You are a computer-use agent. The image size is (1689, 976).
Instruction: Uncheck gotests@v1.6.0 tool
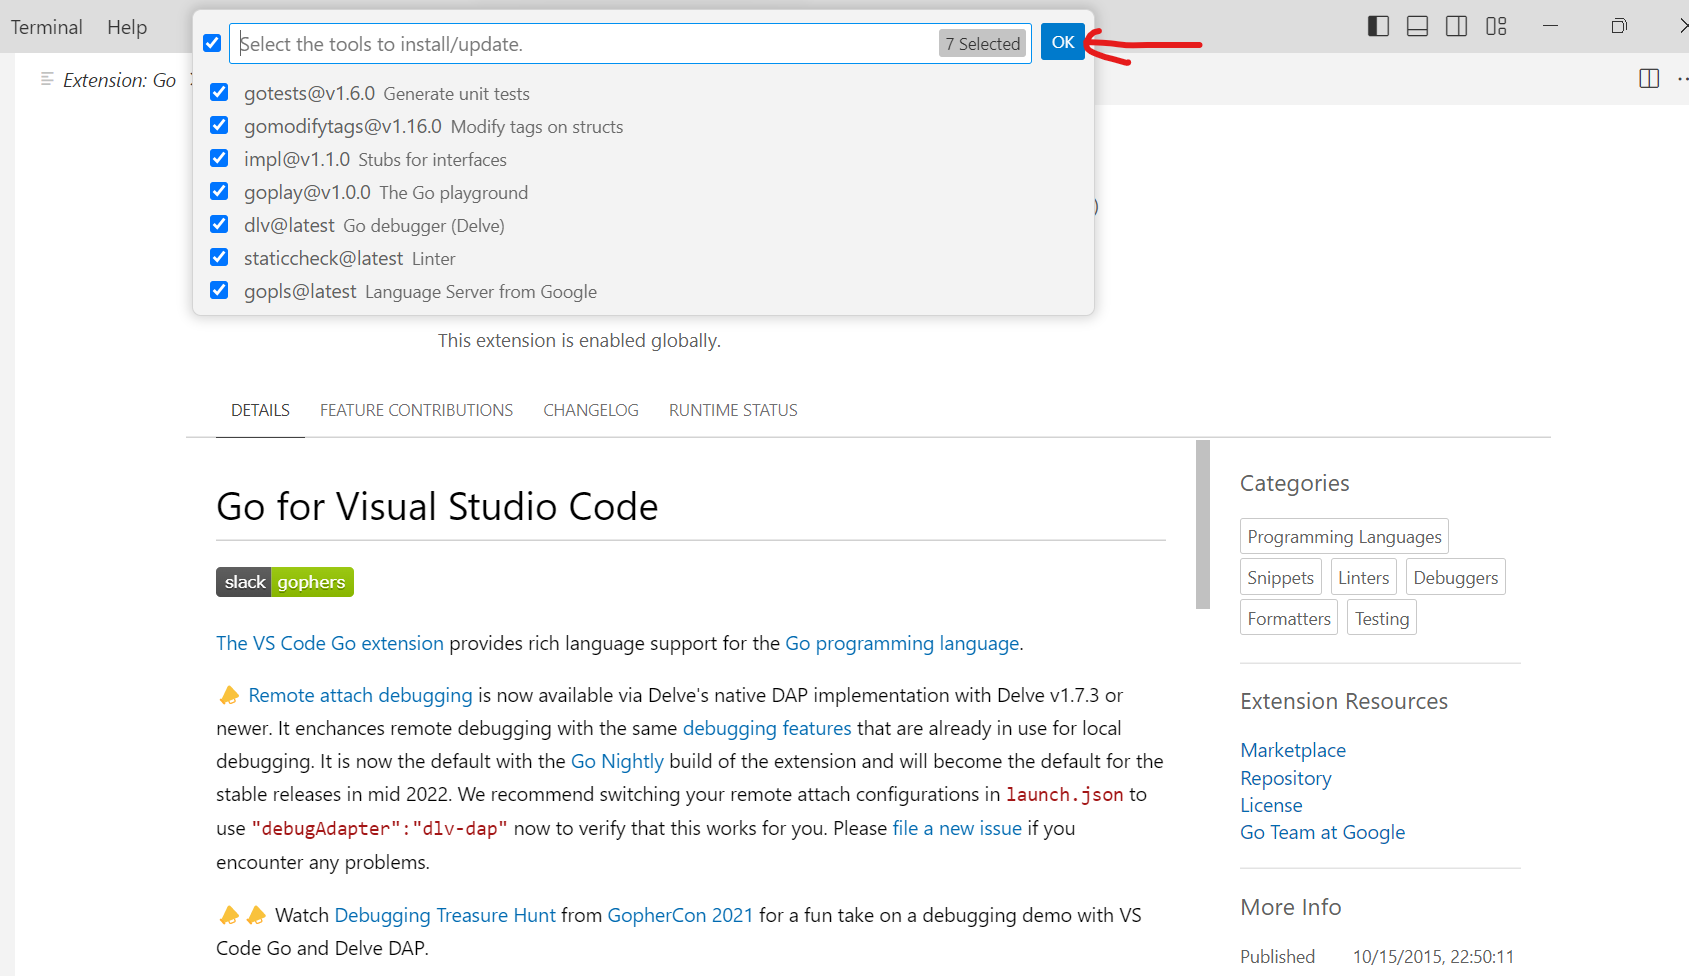(x=219, y=92)
